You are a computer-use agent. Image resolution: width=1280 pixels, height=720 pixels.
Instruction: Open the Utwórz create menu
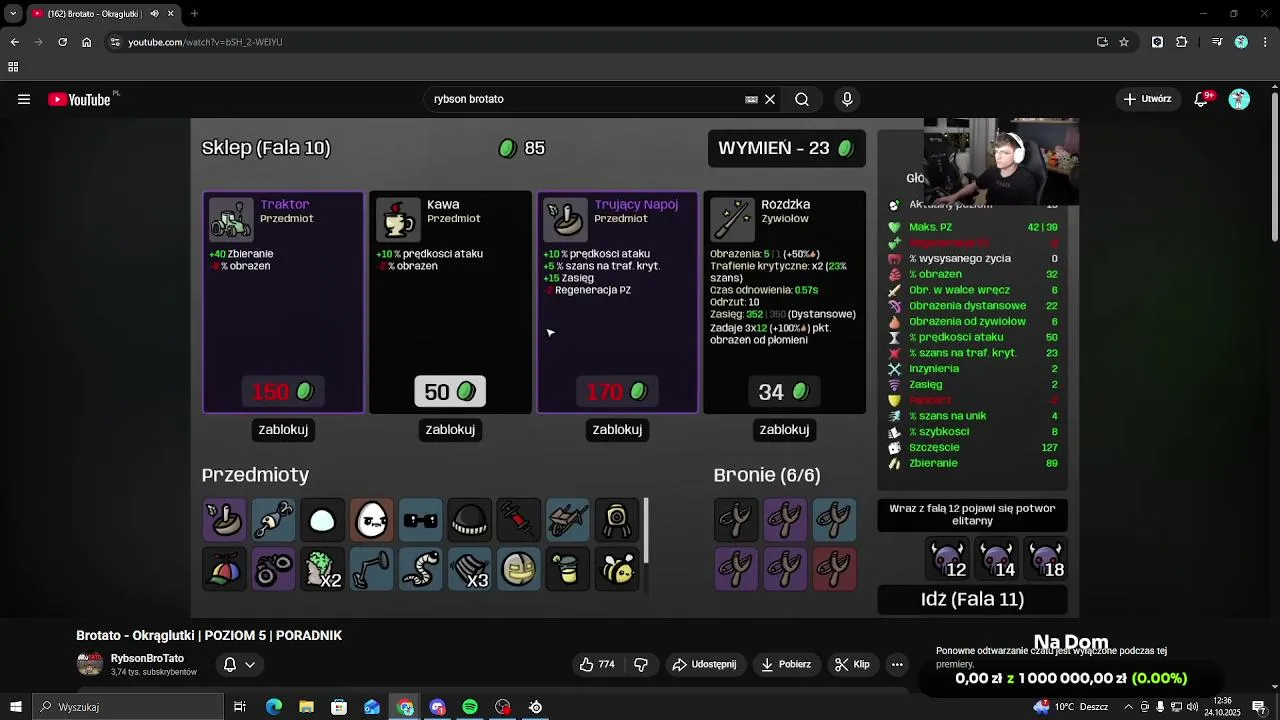click(x=1146, y=99)
